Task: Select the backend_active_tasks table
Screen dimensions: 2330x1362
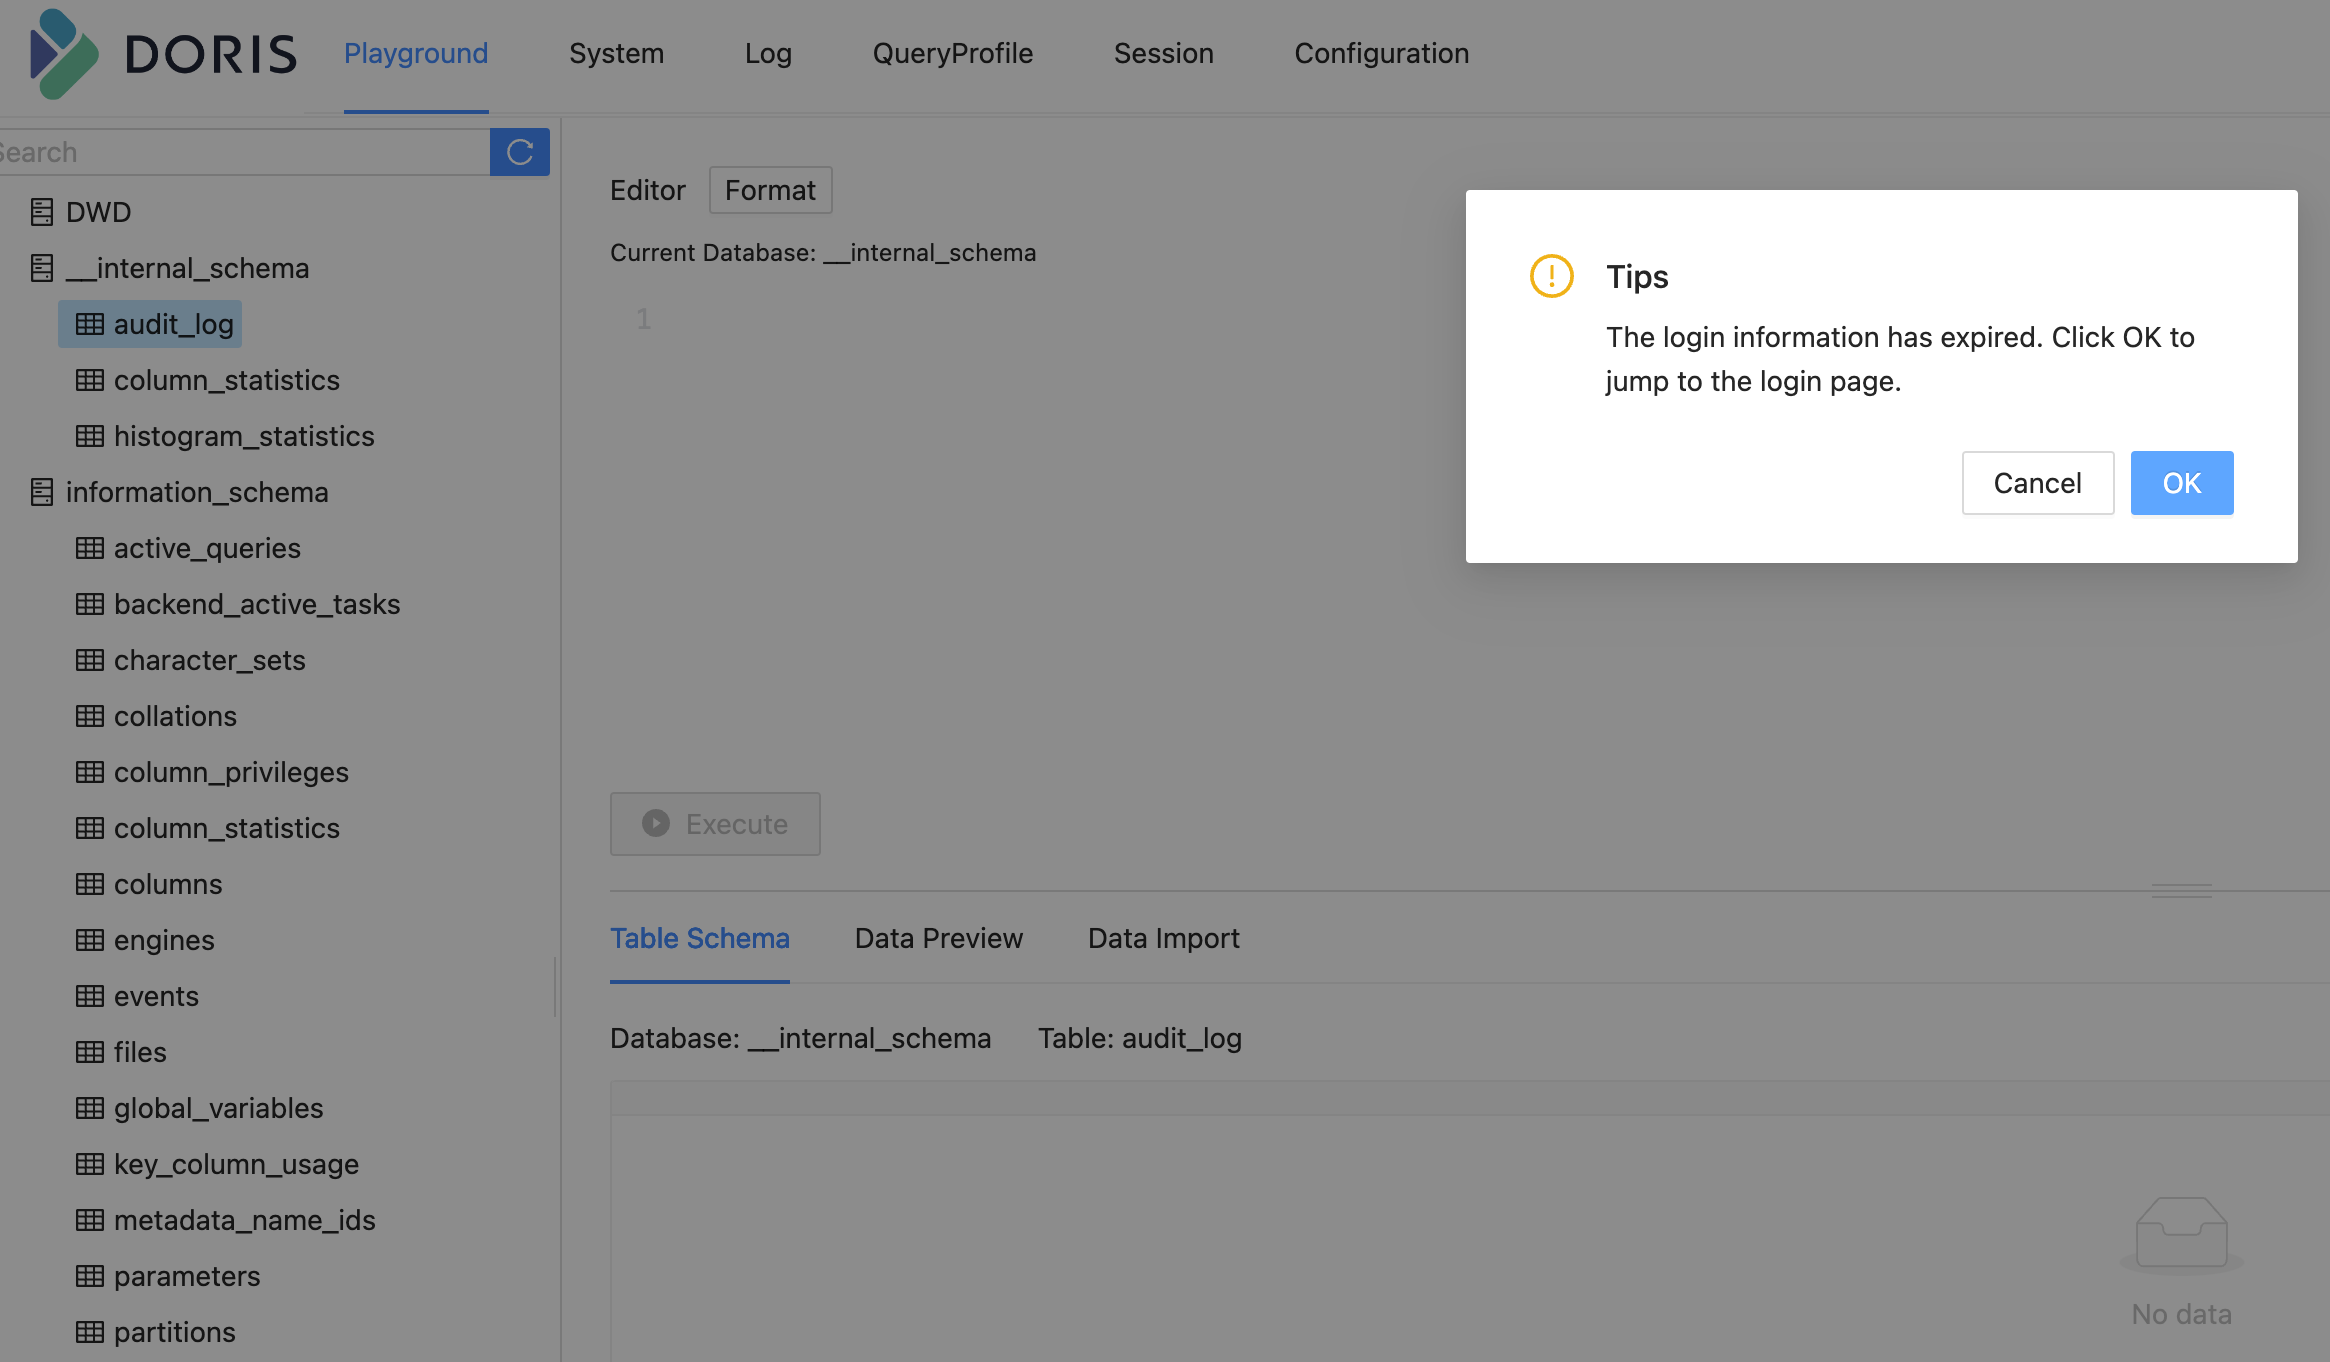Action: click(257, 604)
